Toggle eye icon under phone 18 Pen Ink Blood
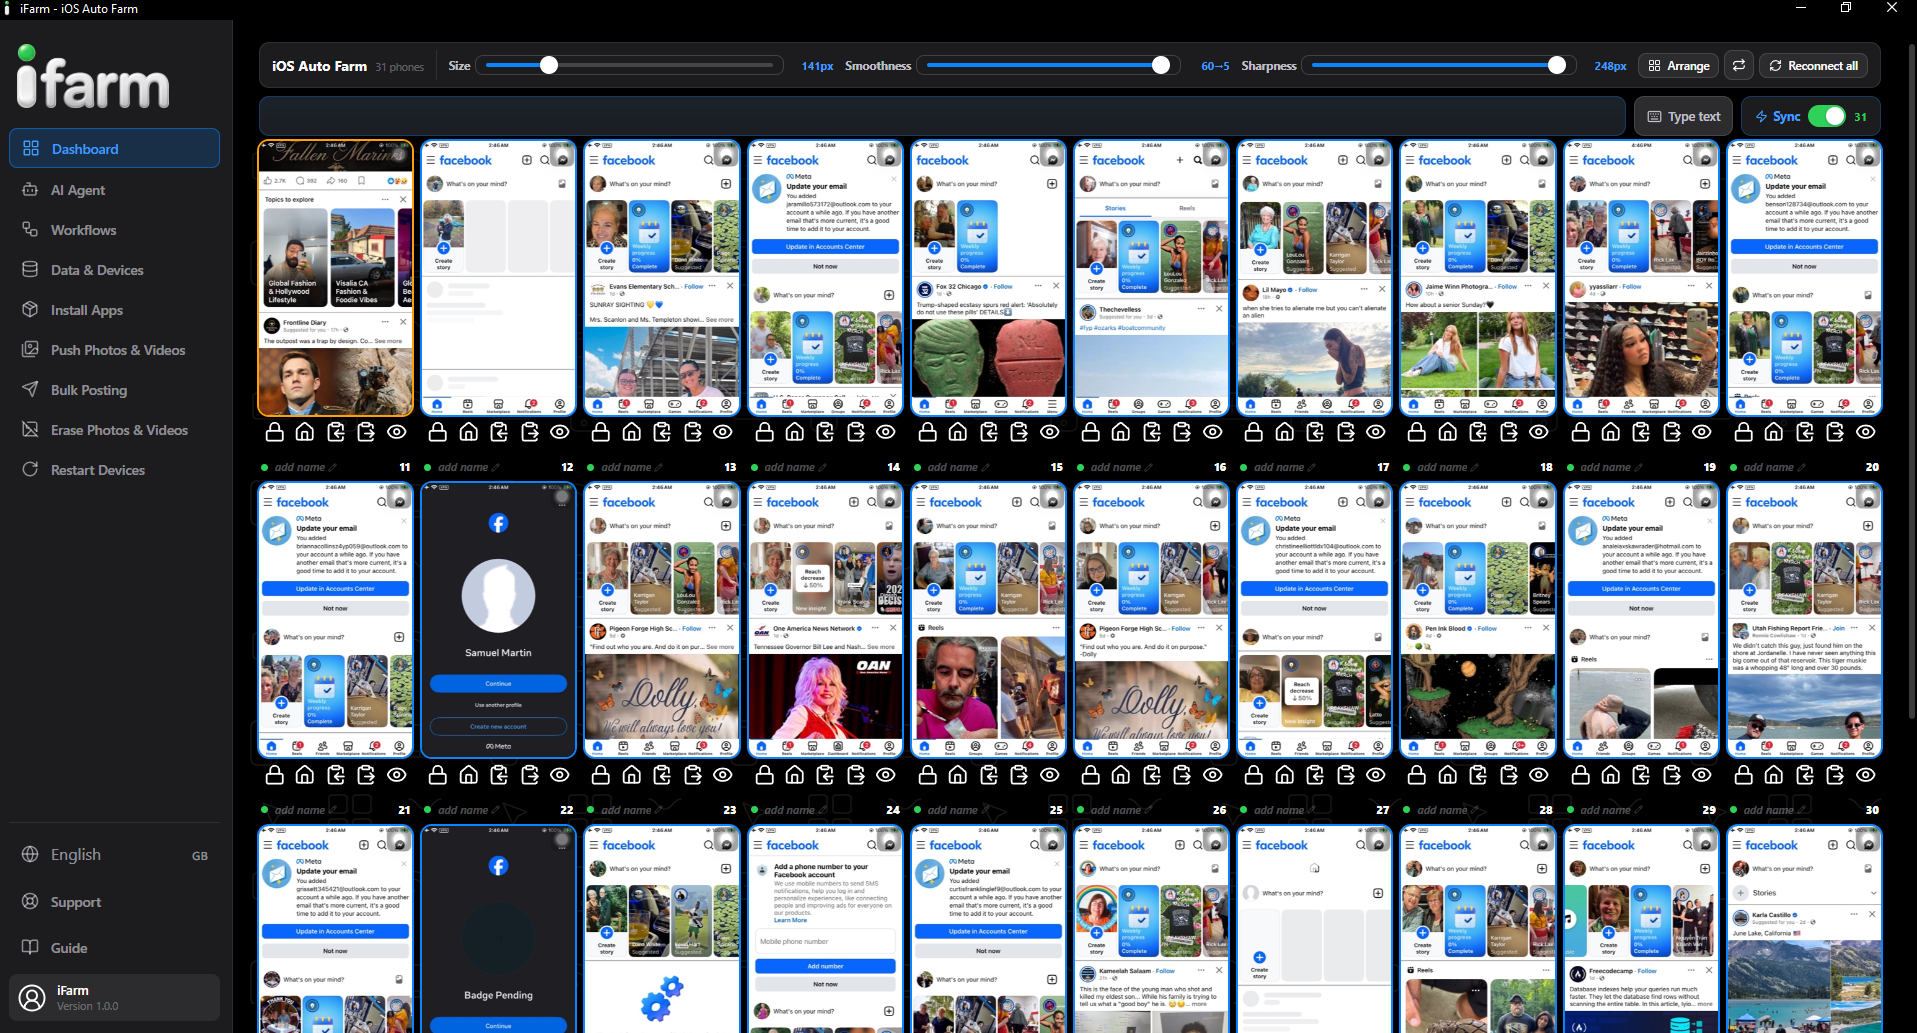 tap(1539, 775)
